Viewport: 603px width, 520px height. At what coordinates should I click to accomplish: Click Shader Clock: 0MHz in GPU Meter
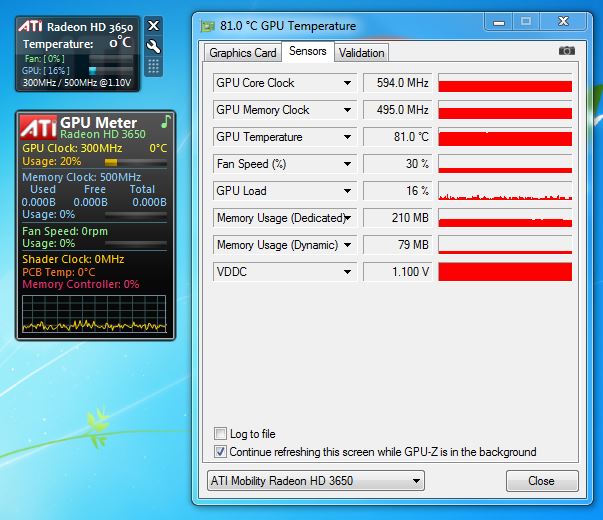pyautogui.click(x=73, y=259)
